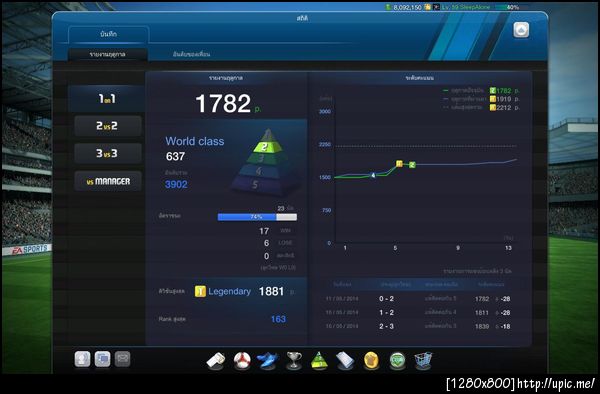
Task: Open the first sub-tab under the main tab
Action: click(108, 54)
